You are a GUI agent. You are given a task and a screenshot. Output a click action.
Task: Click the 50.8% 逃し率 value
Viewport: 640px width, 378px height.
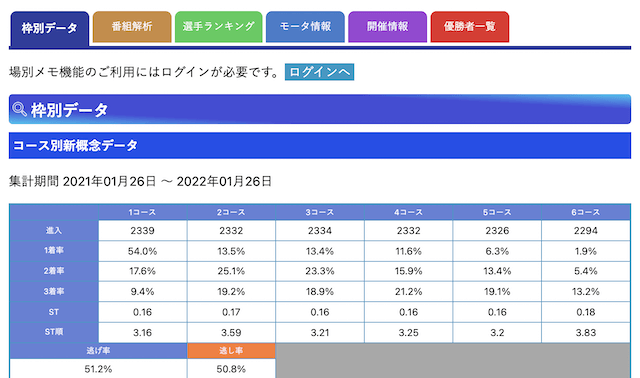231,369
